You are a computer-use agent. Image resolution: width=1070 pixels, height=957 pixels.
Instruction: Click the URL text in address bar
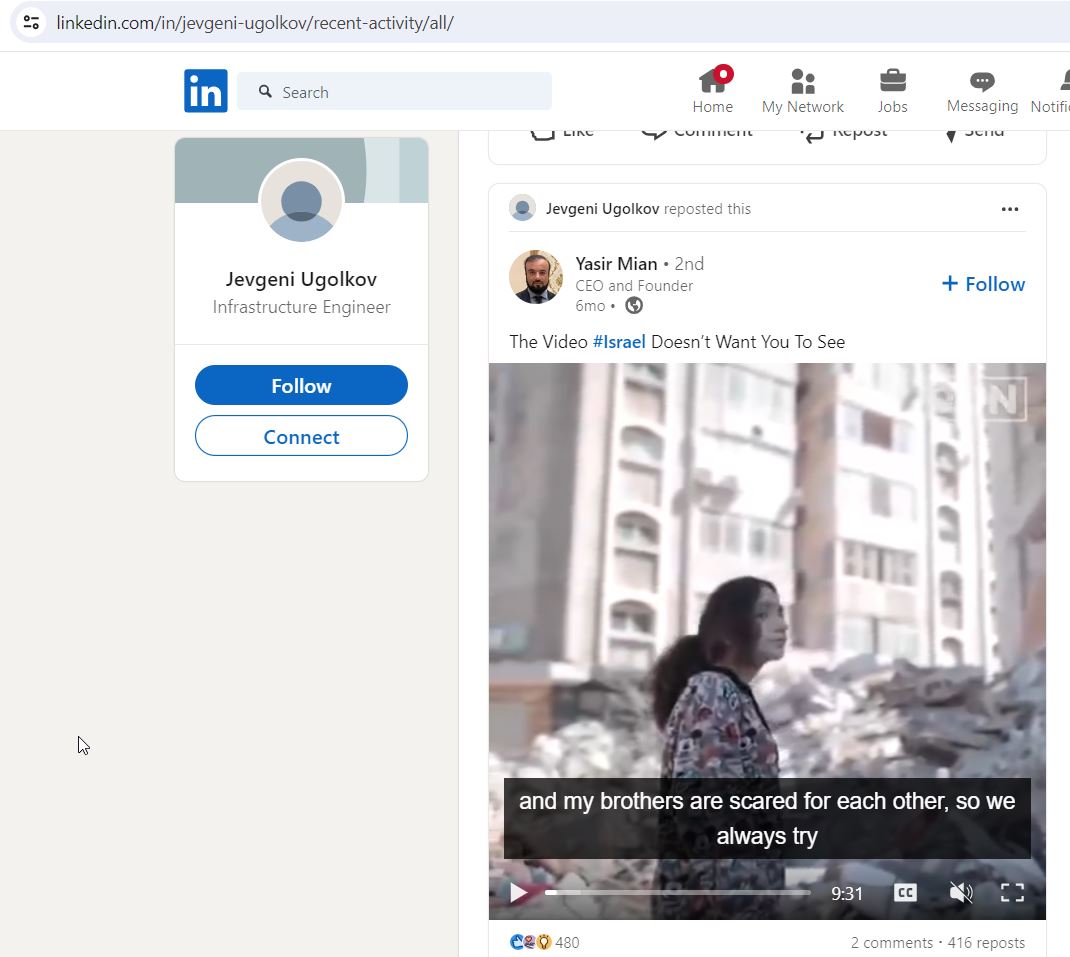[x=255, y=23]
